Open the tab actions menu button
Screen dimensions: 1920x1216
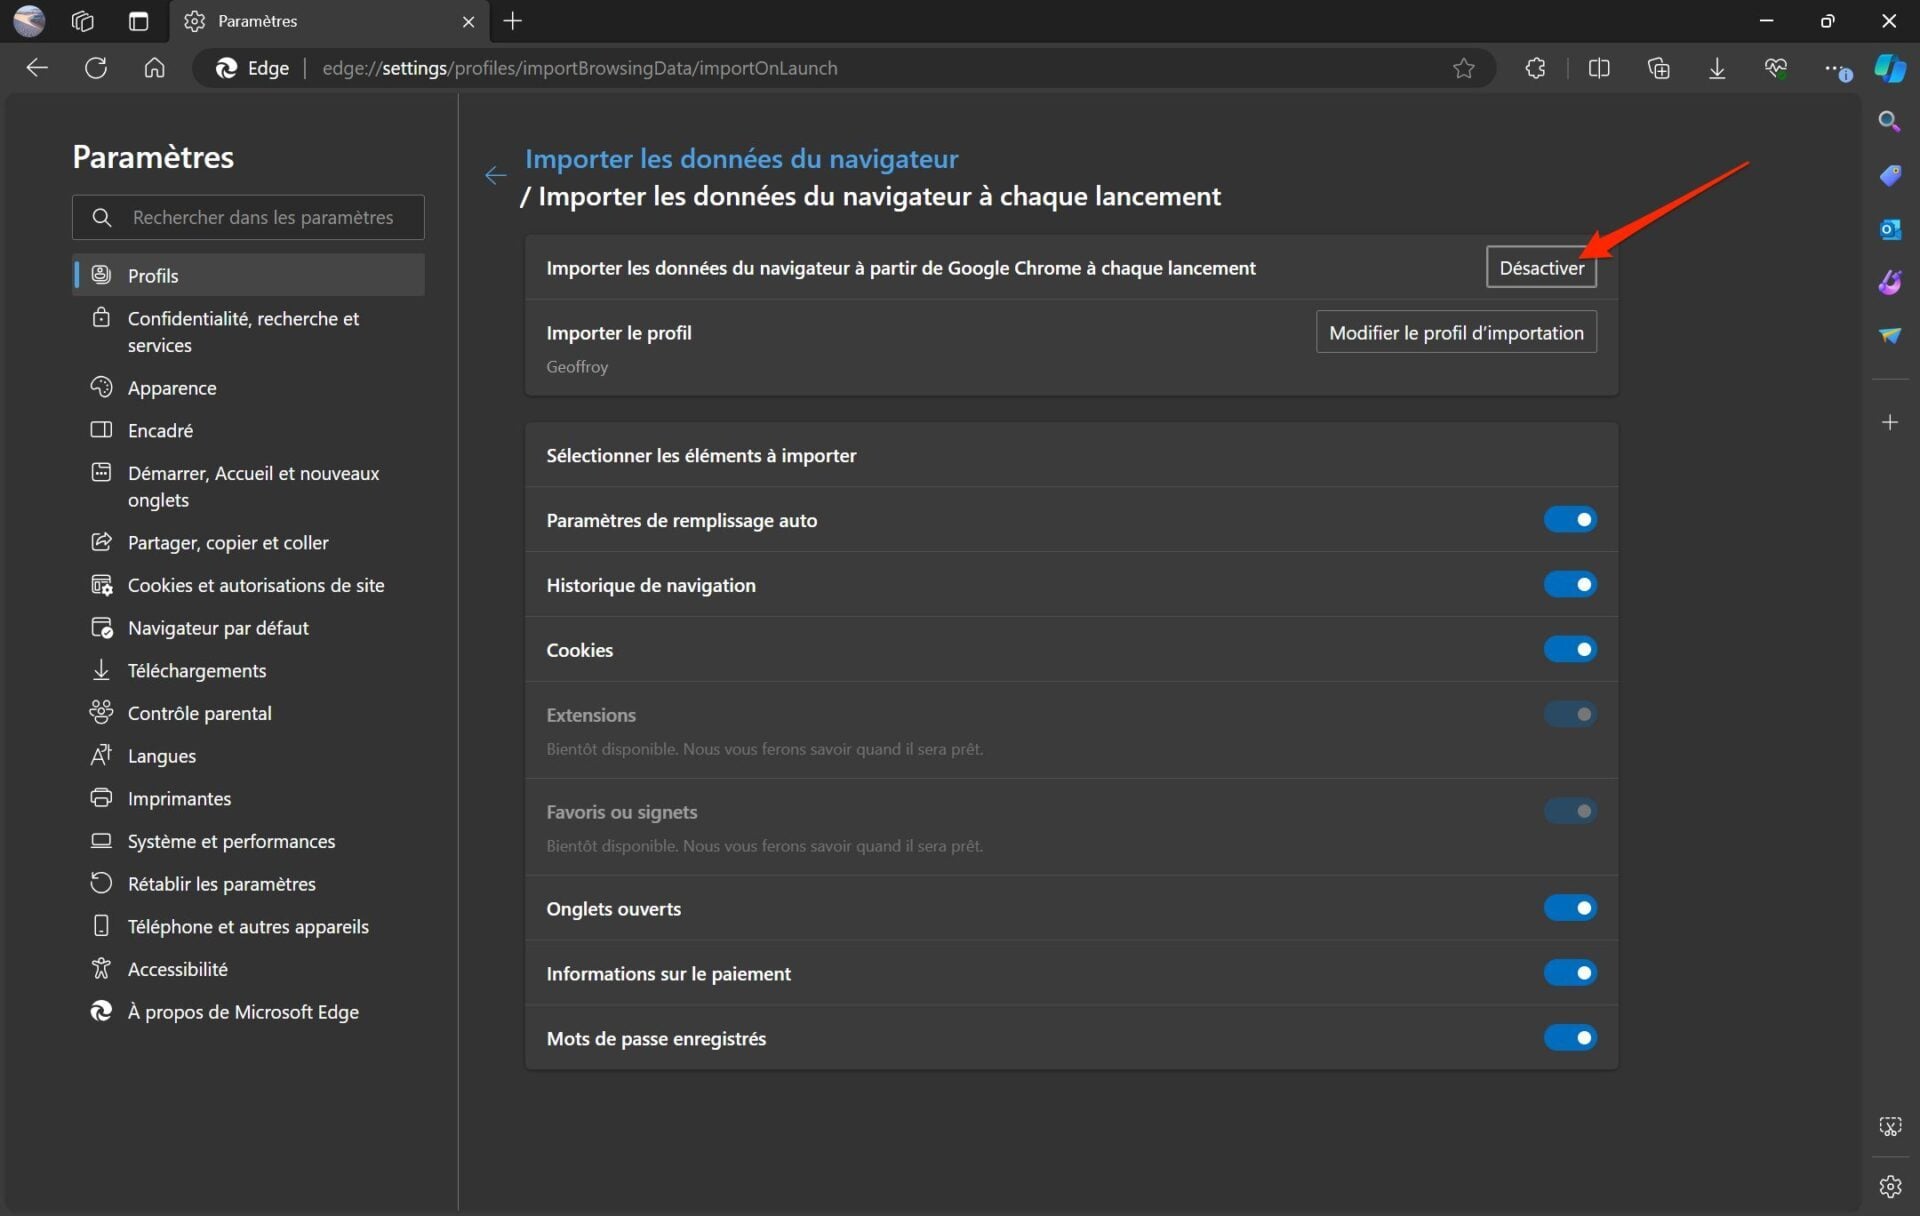coord(139,21)
